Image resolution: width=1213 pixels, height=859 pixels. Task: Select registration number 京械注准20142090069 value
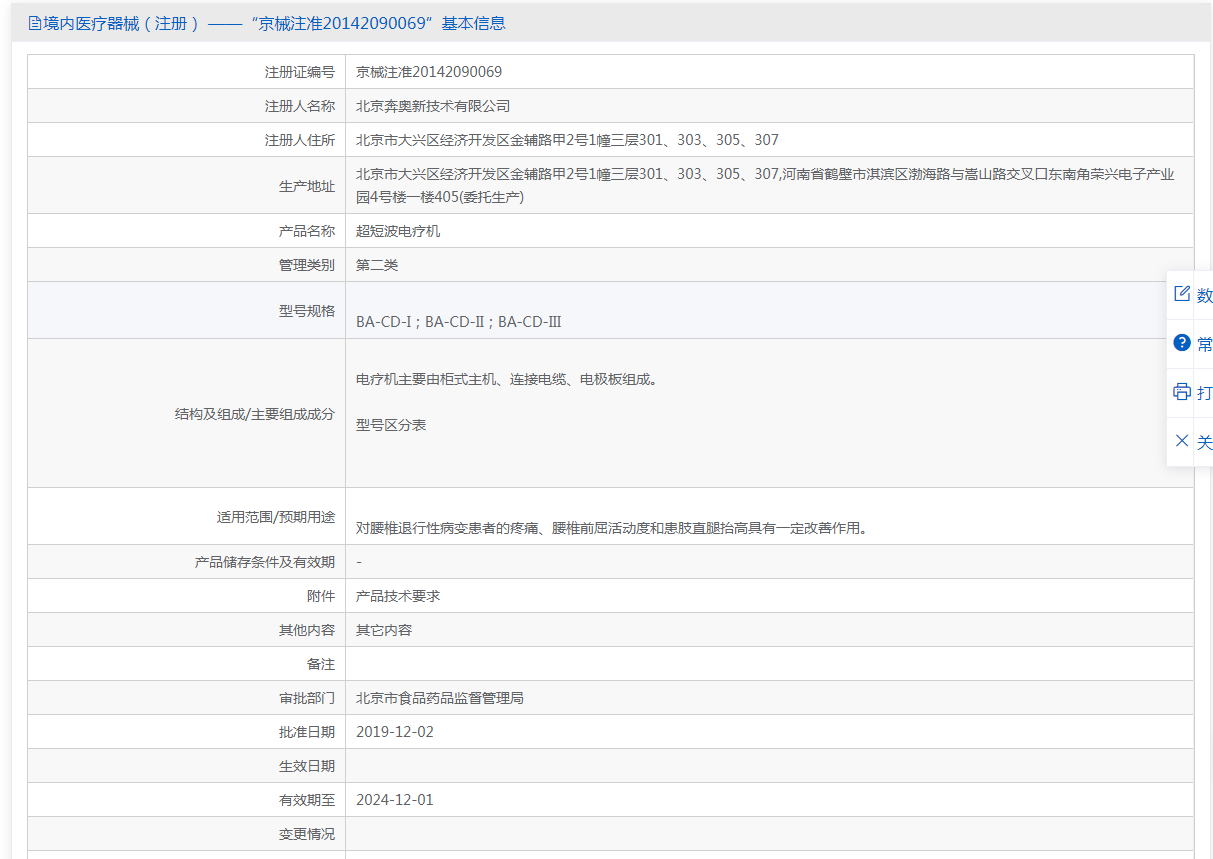pyautogui.click(x=429, y=72)
